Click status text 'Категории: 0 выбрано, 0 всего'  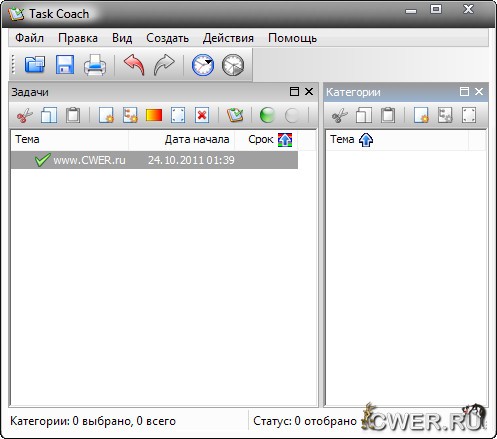(93, 421)
